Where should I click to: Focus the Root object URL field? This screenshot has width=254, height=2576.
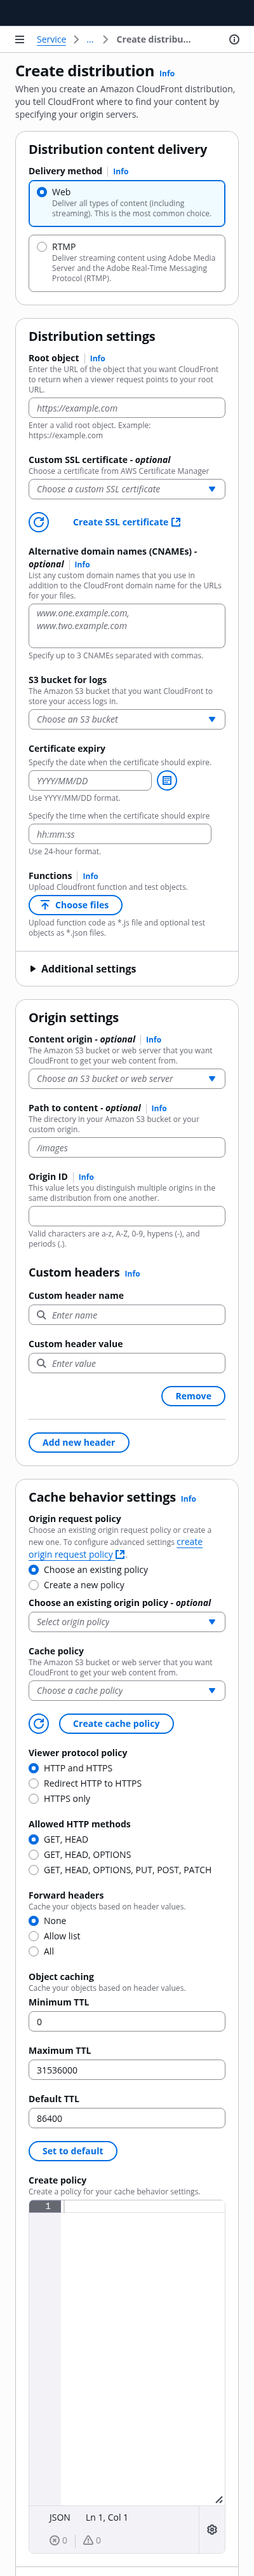[127, 408]
